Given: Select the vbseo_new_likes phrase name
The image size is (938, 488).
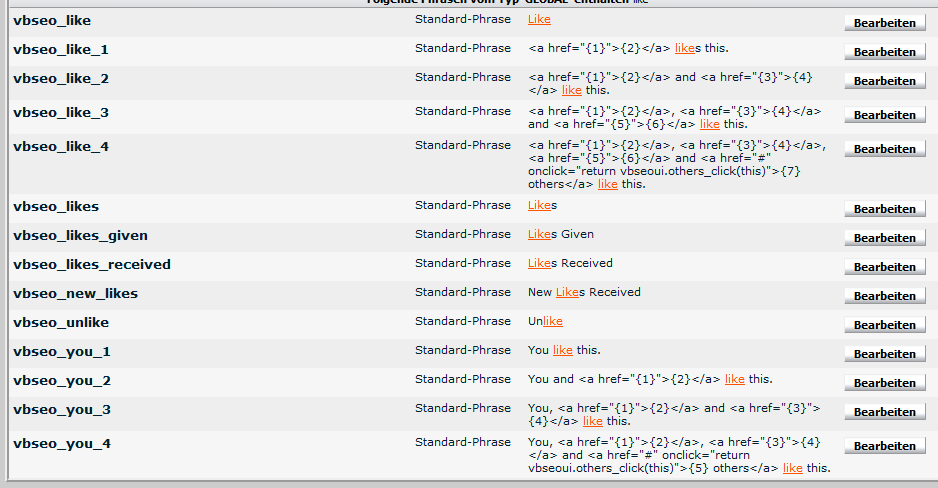Looking at the screenshot, I should (x=75, y=294).
